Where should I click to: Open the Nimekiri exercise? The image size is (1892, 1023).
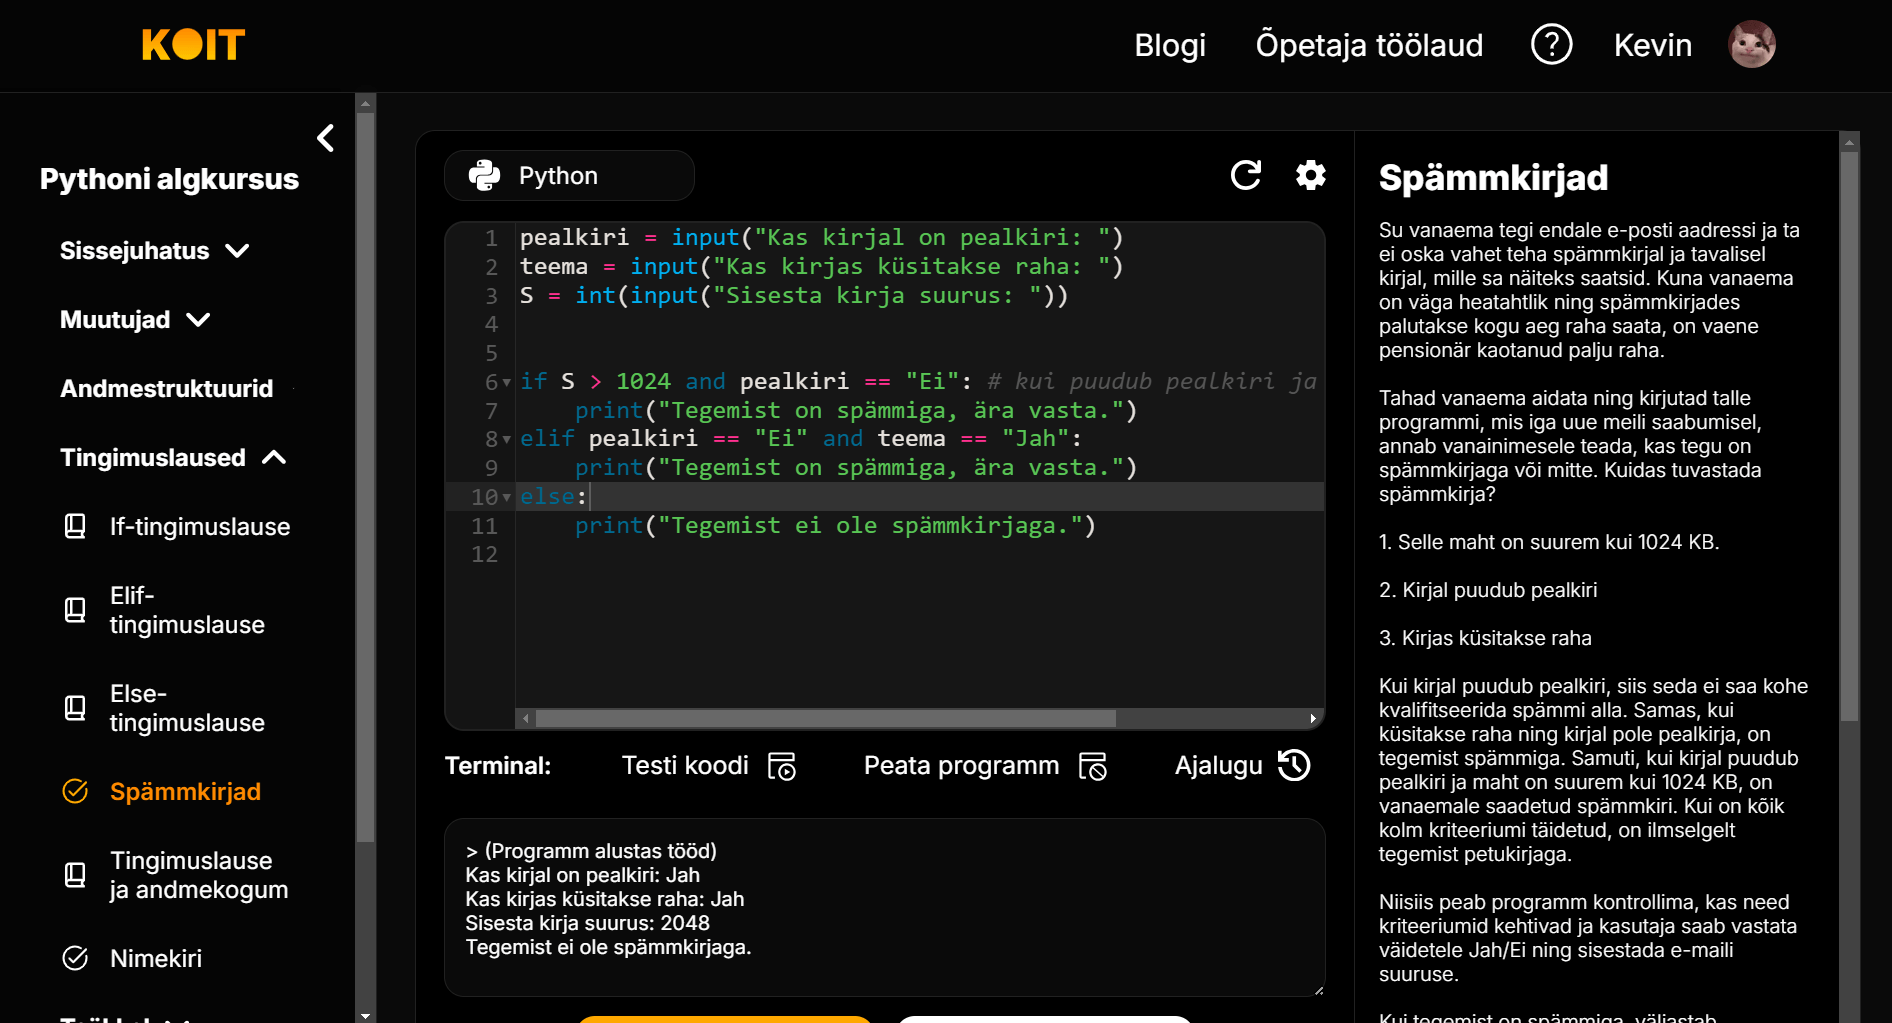pyautogui.click(x=156, y=959)
